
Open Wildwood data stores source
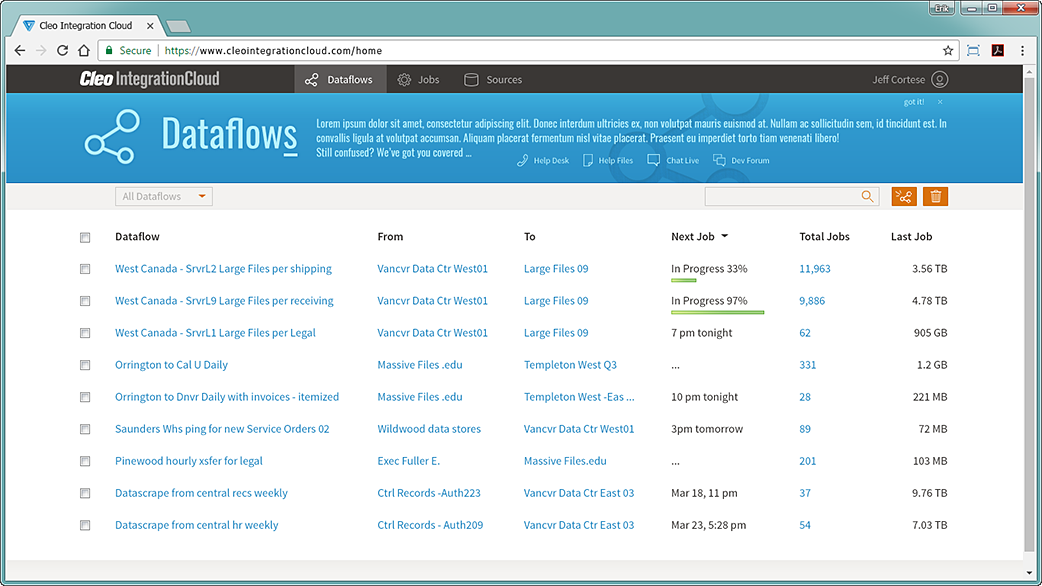tap(429, 429)
